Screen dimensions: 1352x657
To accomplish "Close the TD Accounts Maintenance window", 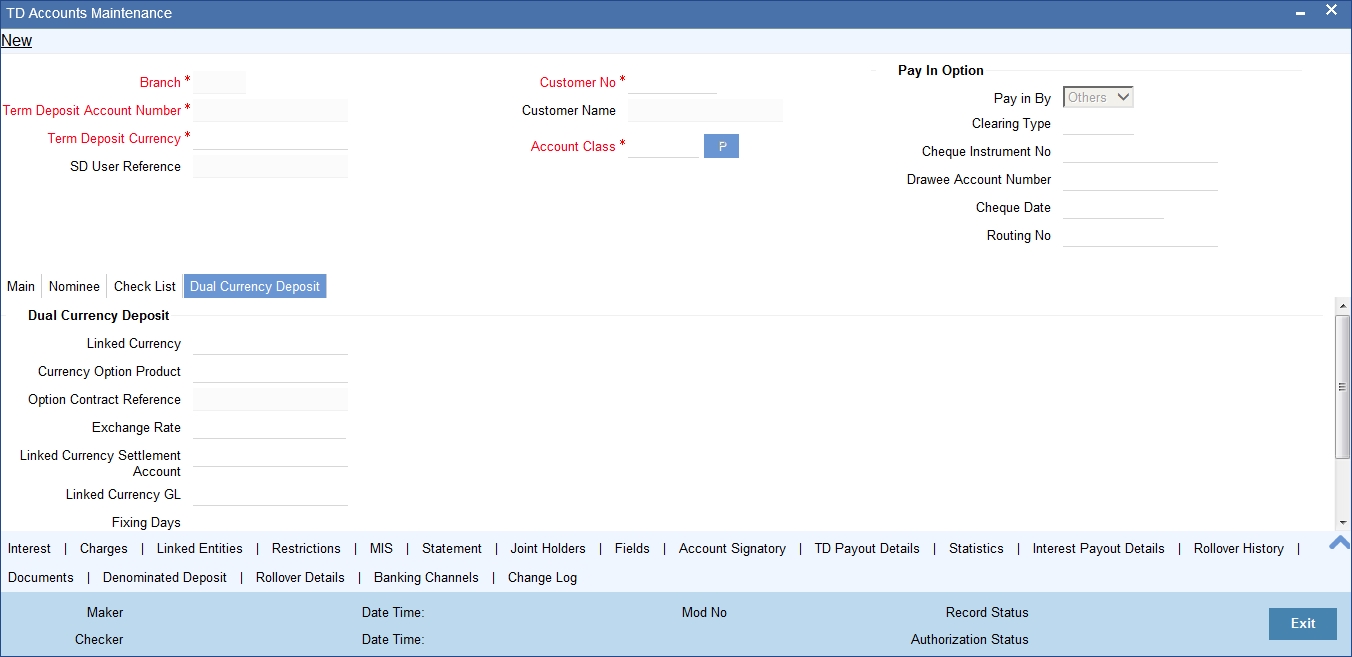I will [x=1331, y=11].
